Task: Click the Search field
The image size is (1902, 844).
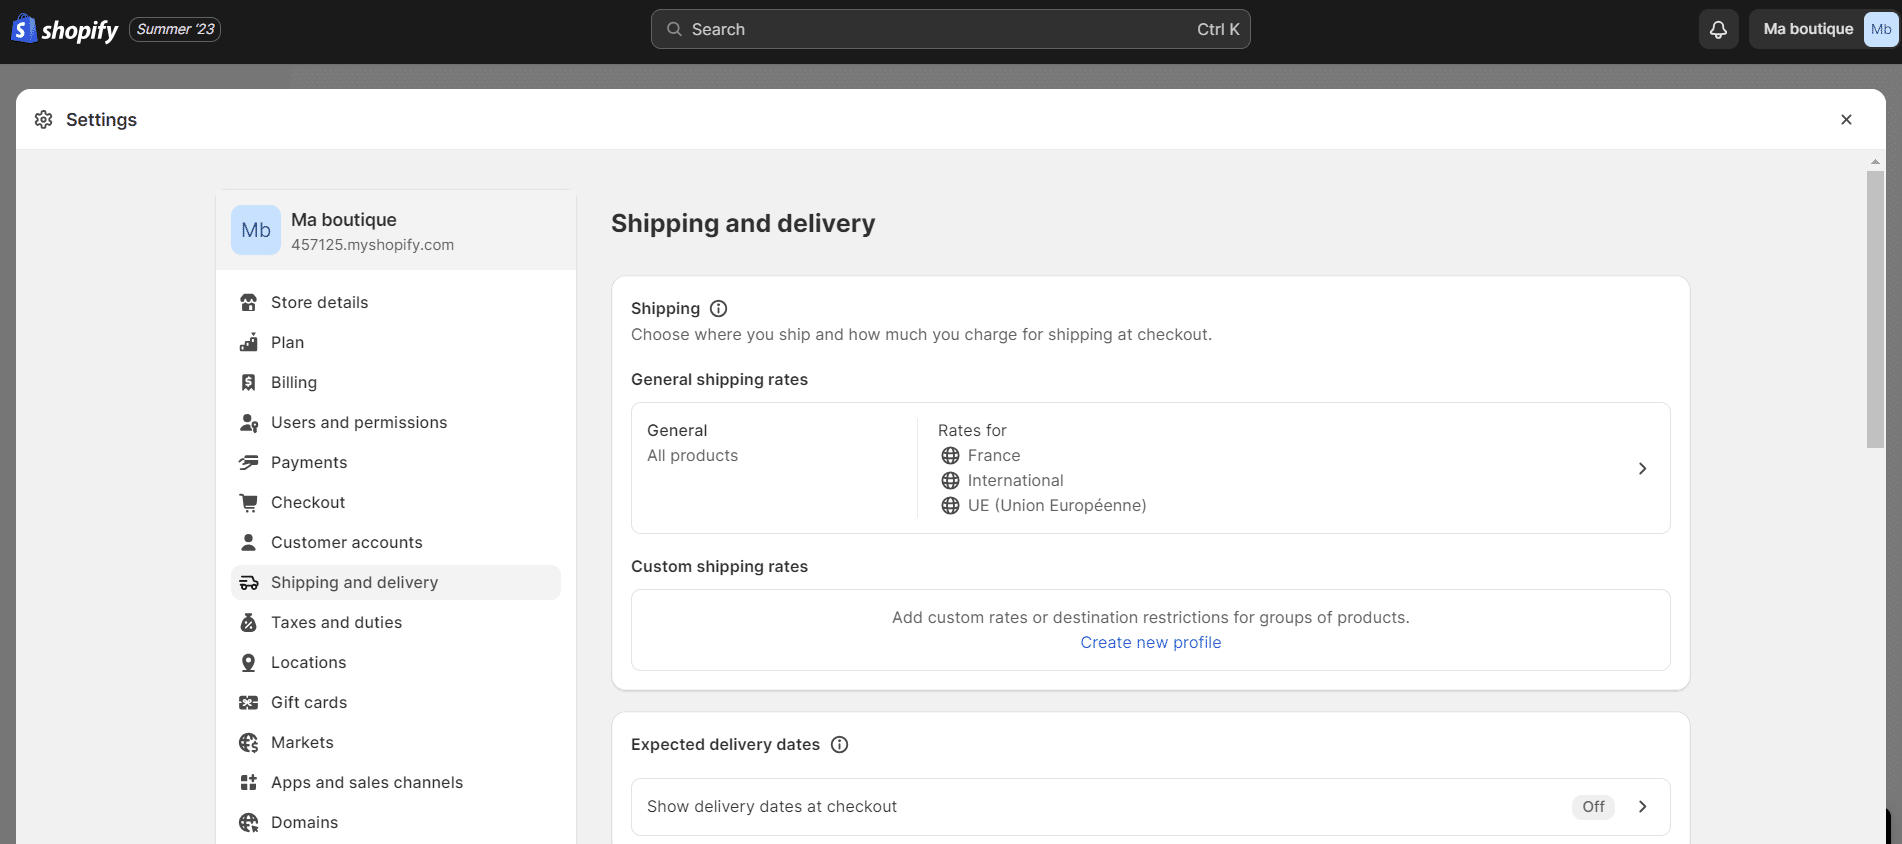Action: coord(950,29)
